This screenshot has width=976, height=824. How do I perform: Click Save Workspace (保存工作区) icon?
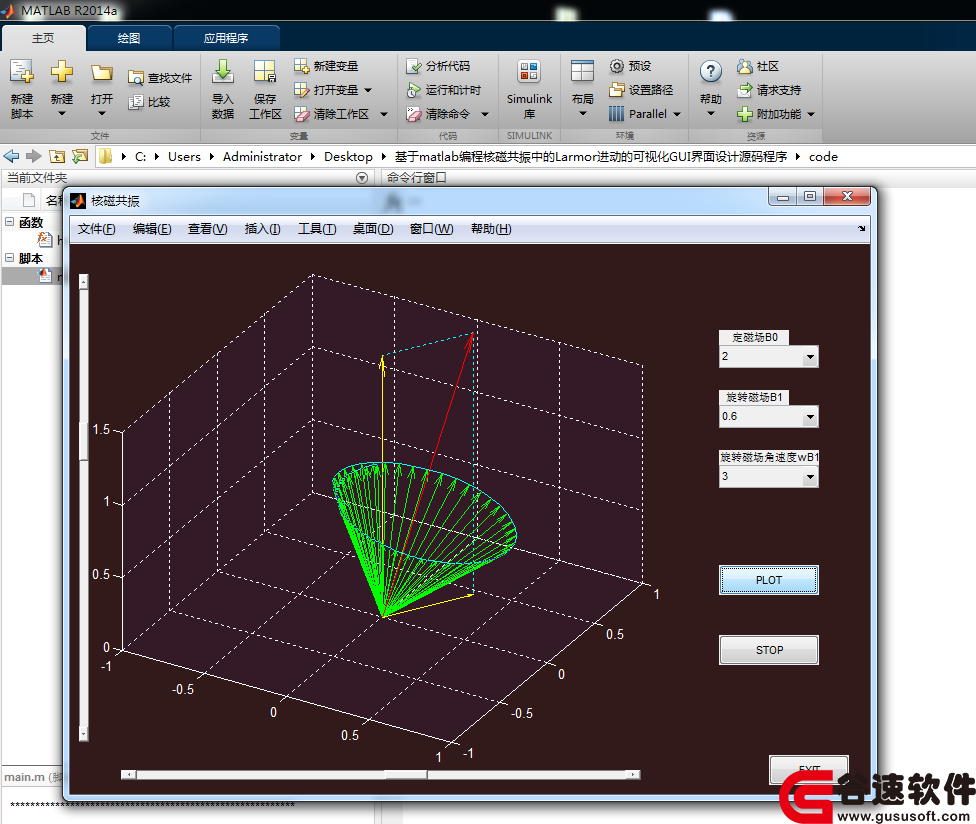[x=265, y=72]
